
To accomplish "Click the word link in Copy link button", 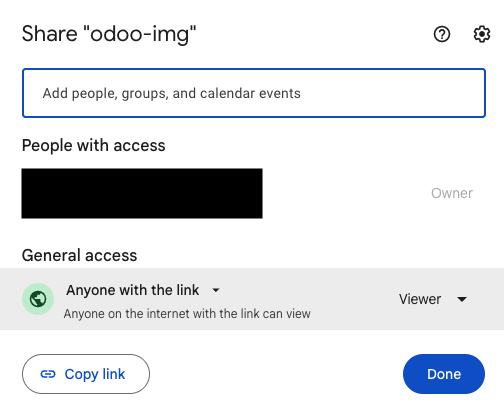I will coord(114,374).
